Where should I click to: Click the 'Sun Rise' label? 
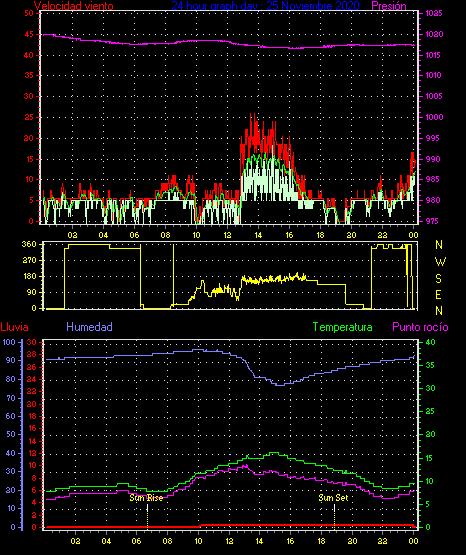click(146, 498)
